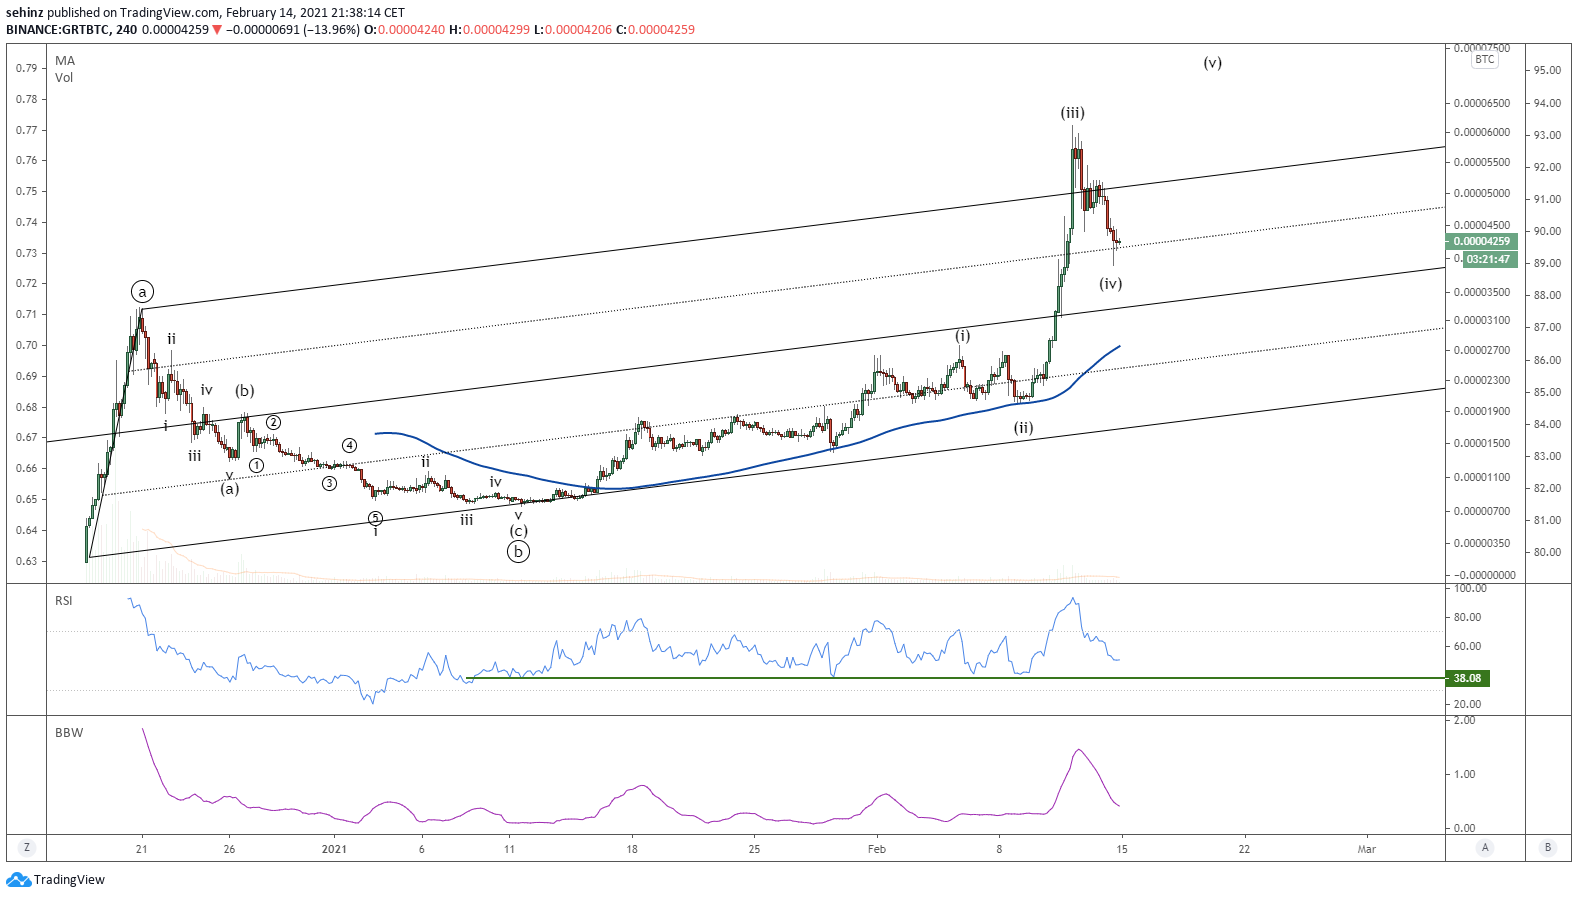Click the red down-arrow price change indicator
Screen dimensions: 1578x898
pyautogui.click(x=217, y=30)
